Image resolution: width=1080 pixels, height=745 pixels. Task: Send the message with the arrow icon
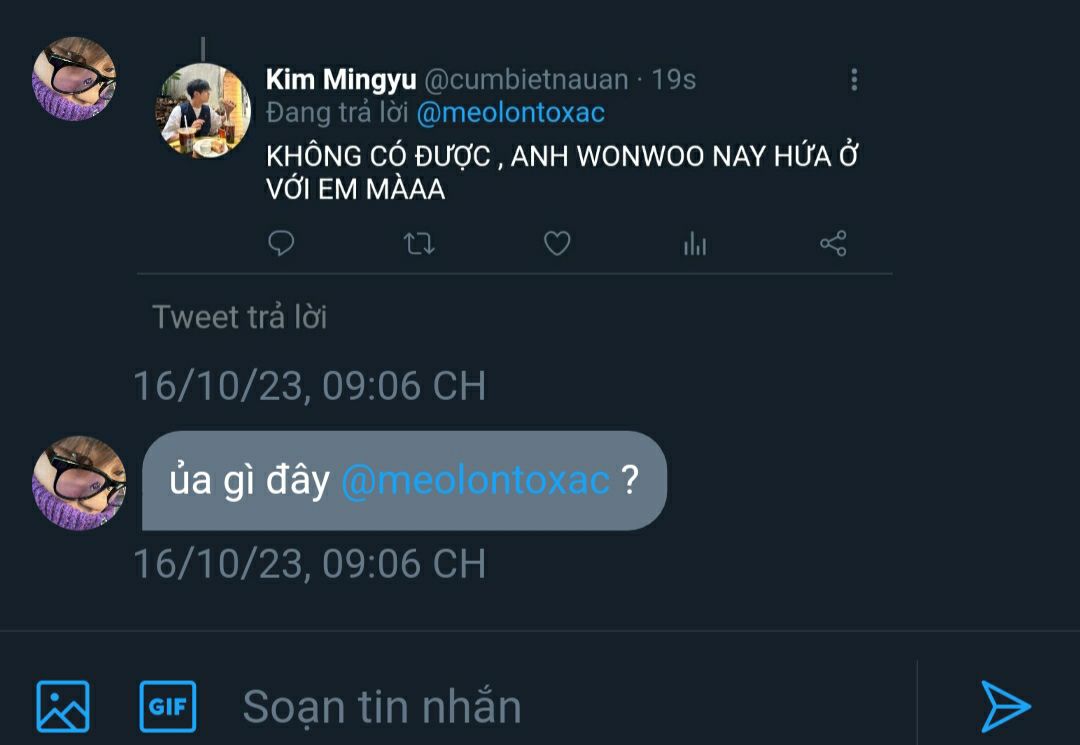click(1005, 706)
